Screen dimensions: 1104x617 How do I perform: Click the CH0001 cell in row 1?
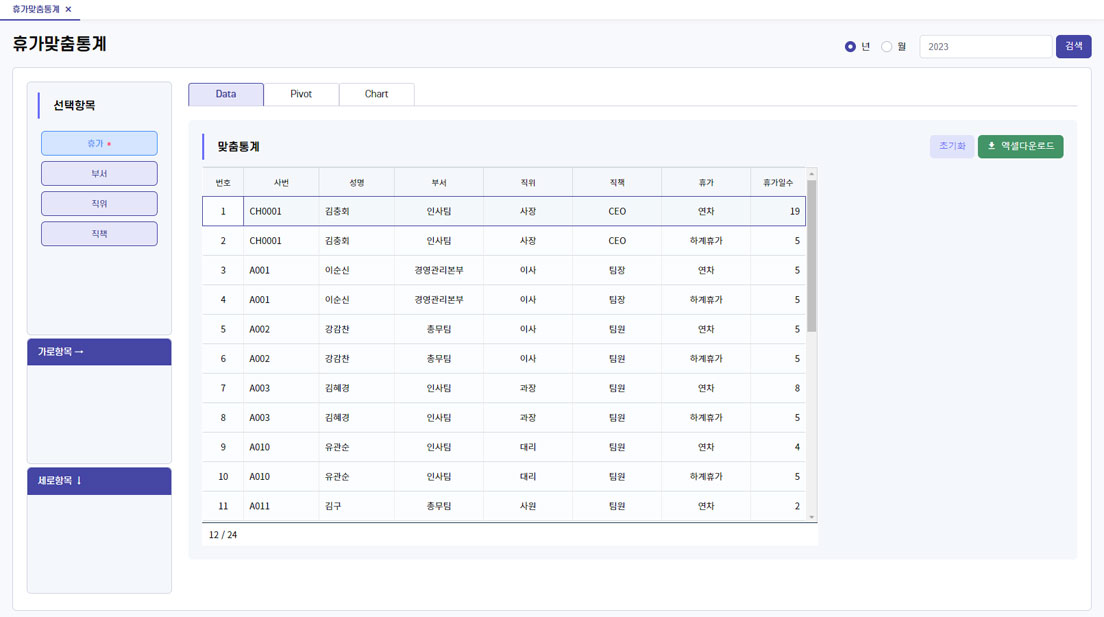(x=282, y=211)
